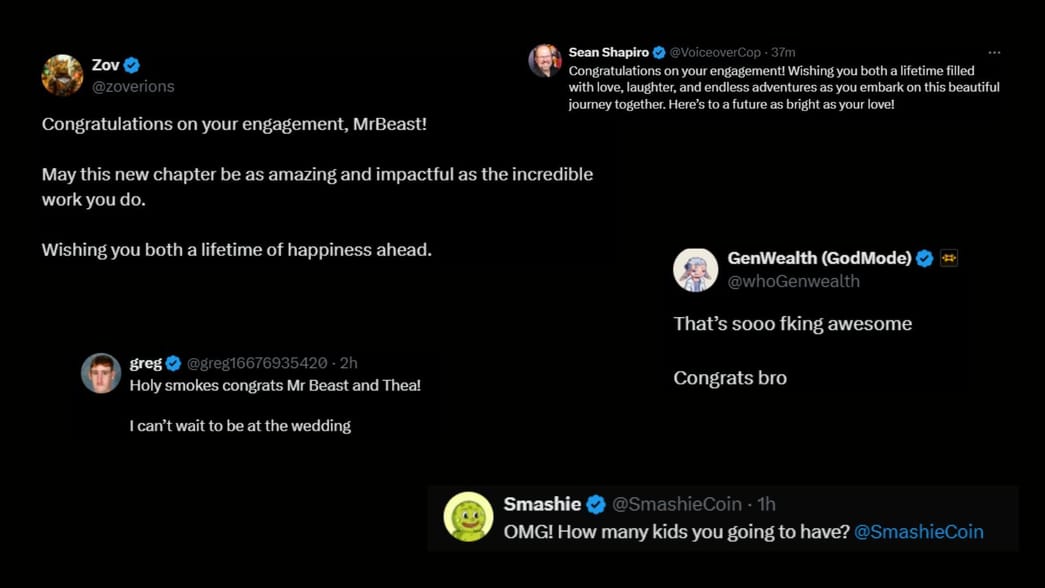Image resolution: width=1045 pixels, height=588 pixels.
Task: Click GenWealth's anime profile picture
Action: point(696,269)
